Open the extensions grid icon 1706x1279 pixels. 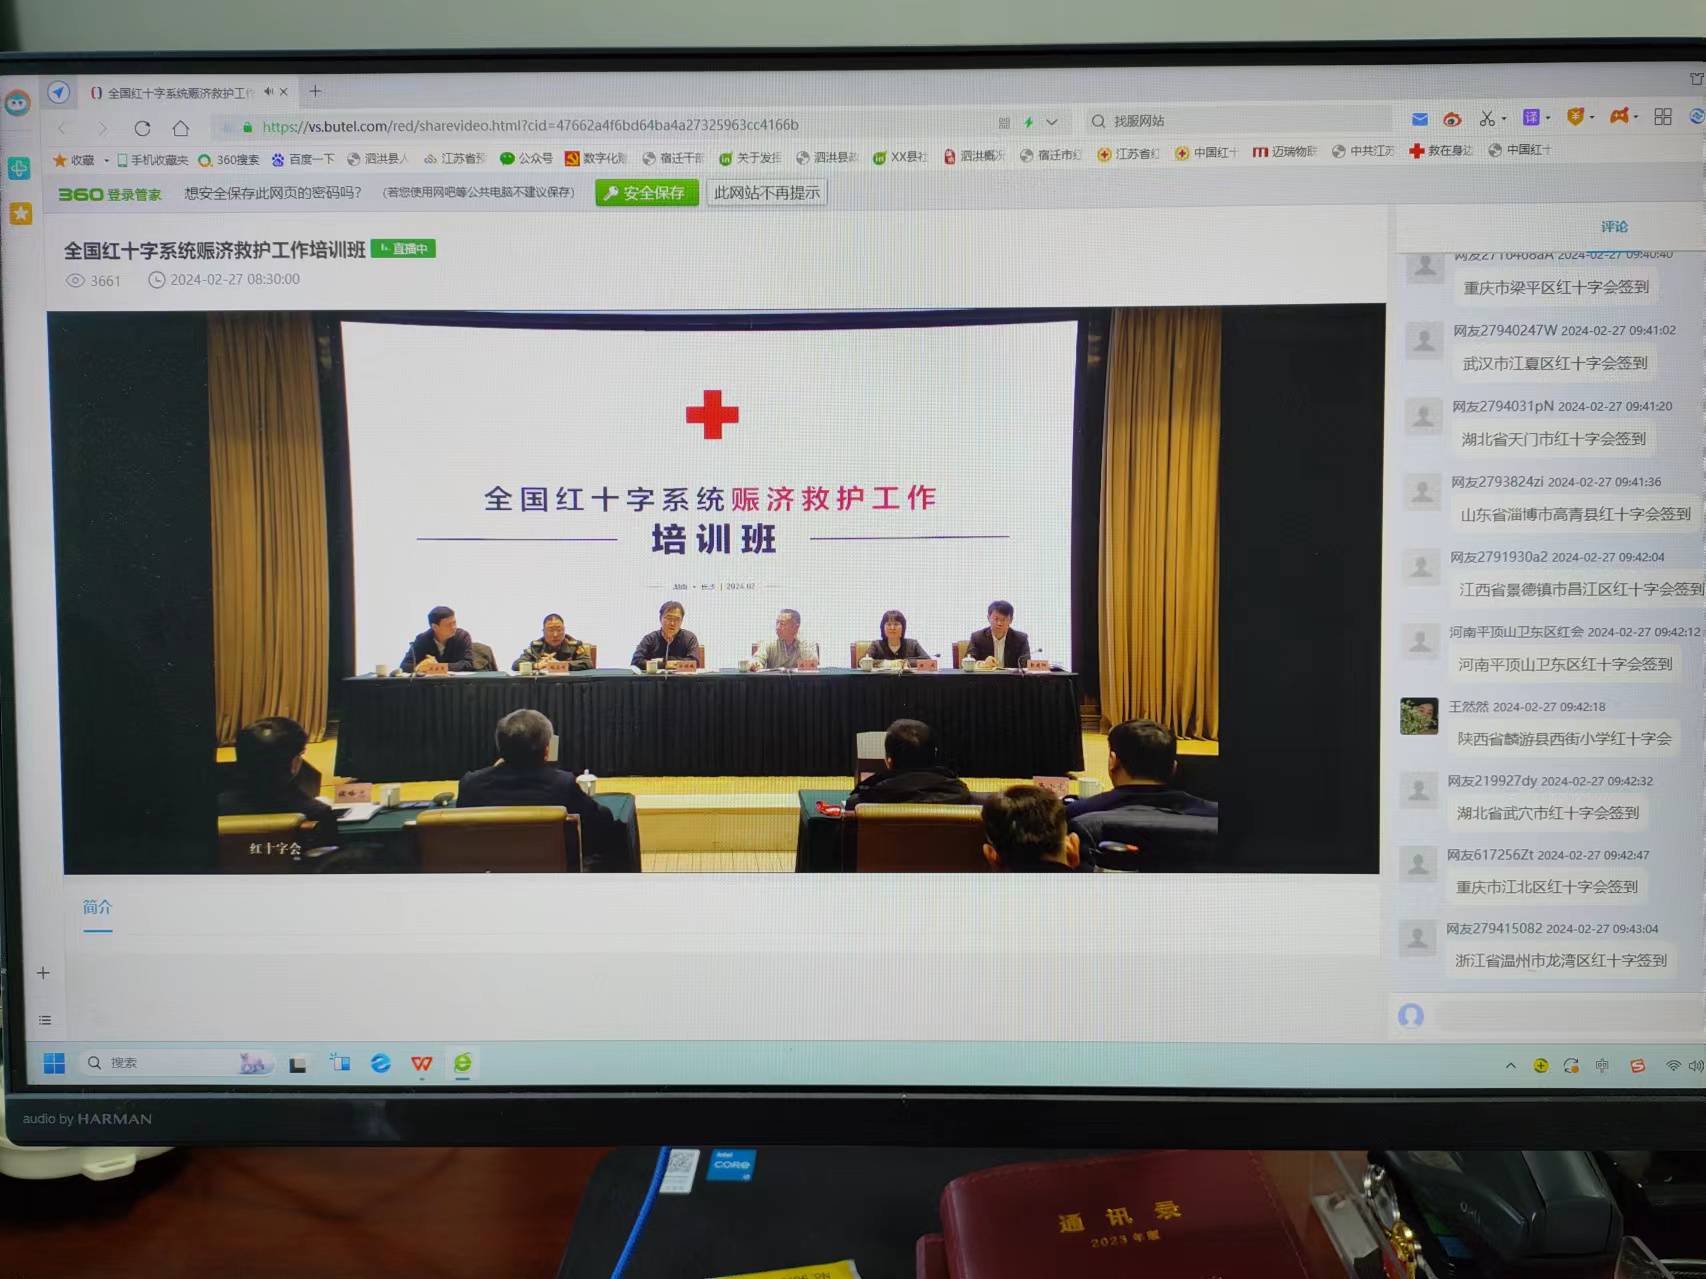[x=1662, y=117]
